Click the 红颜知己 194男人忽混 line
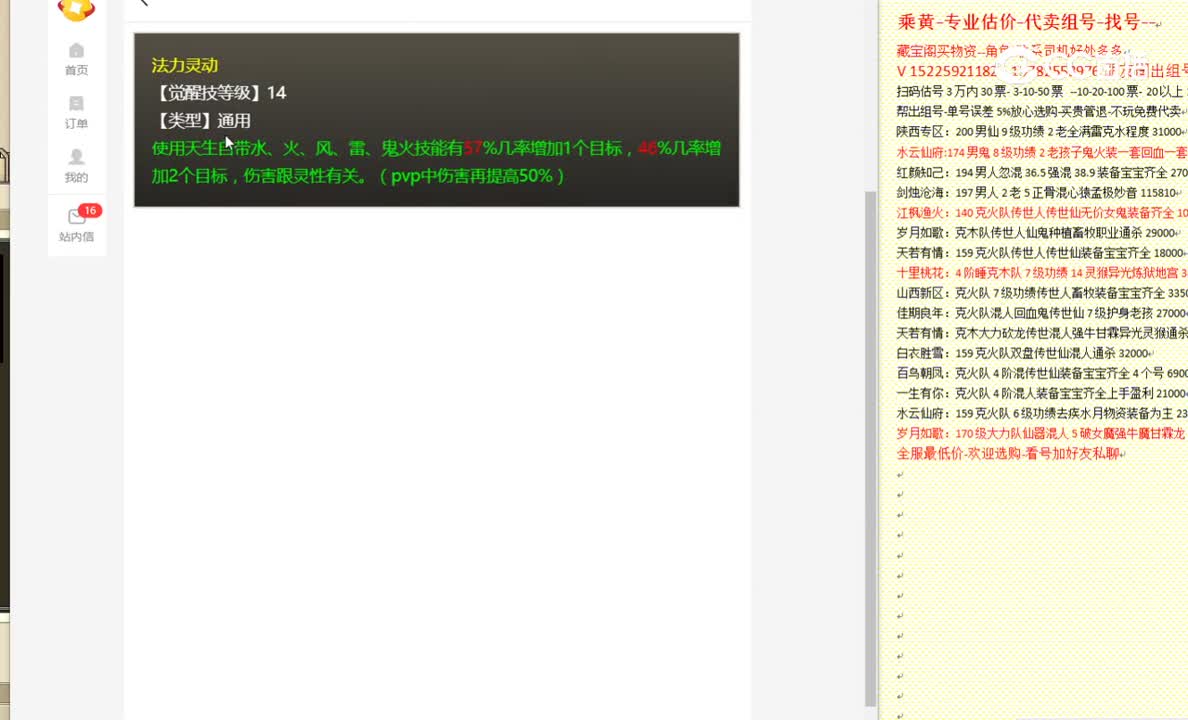 (1042, 173)
